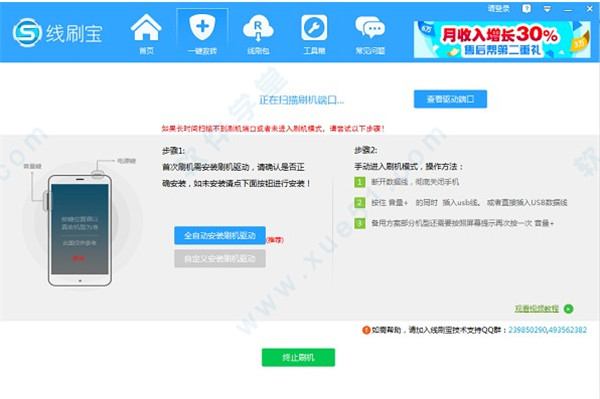Click the red warning text about scanning ports
Image resolution: width=600 pixels, height=399 pixels.
pyautogui.click(x=273, y=129)
